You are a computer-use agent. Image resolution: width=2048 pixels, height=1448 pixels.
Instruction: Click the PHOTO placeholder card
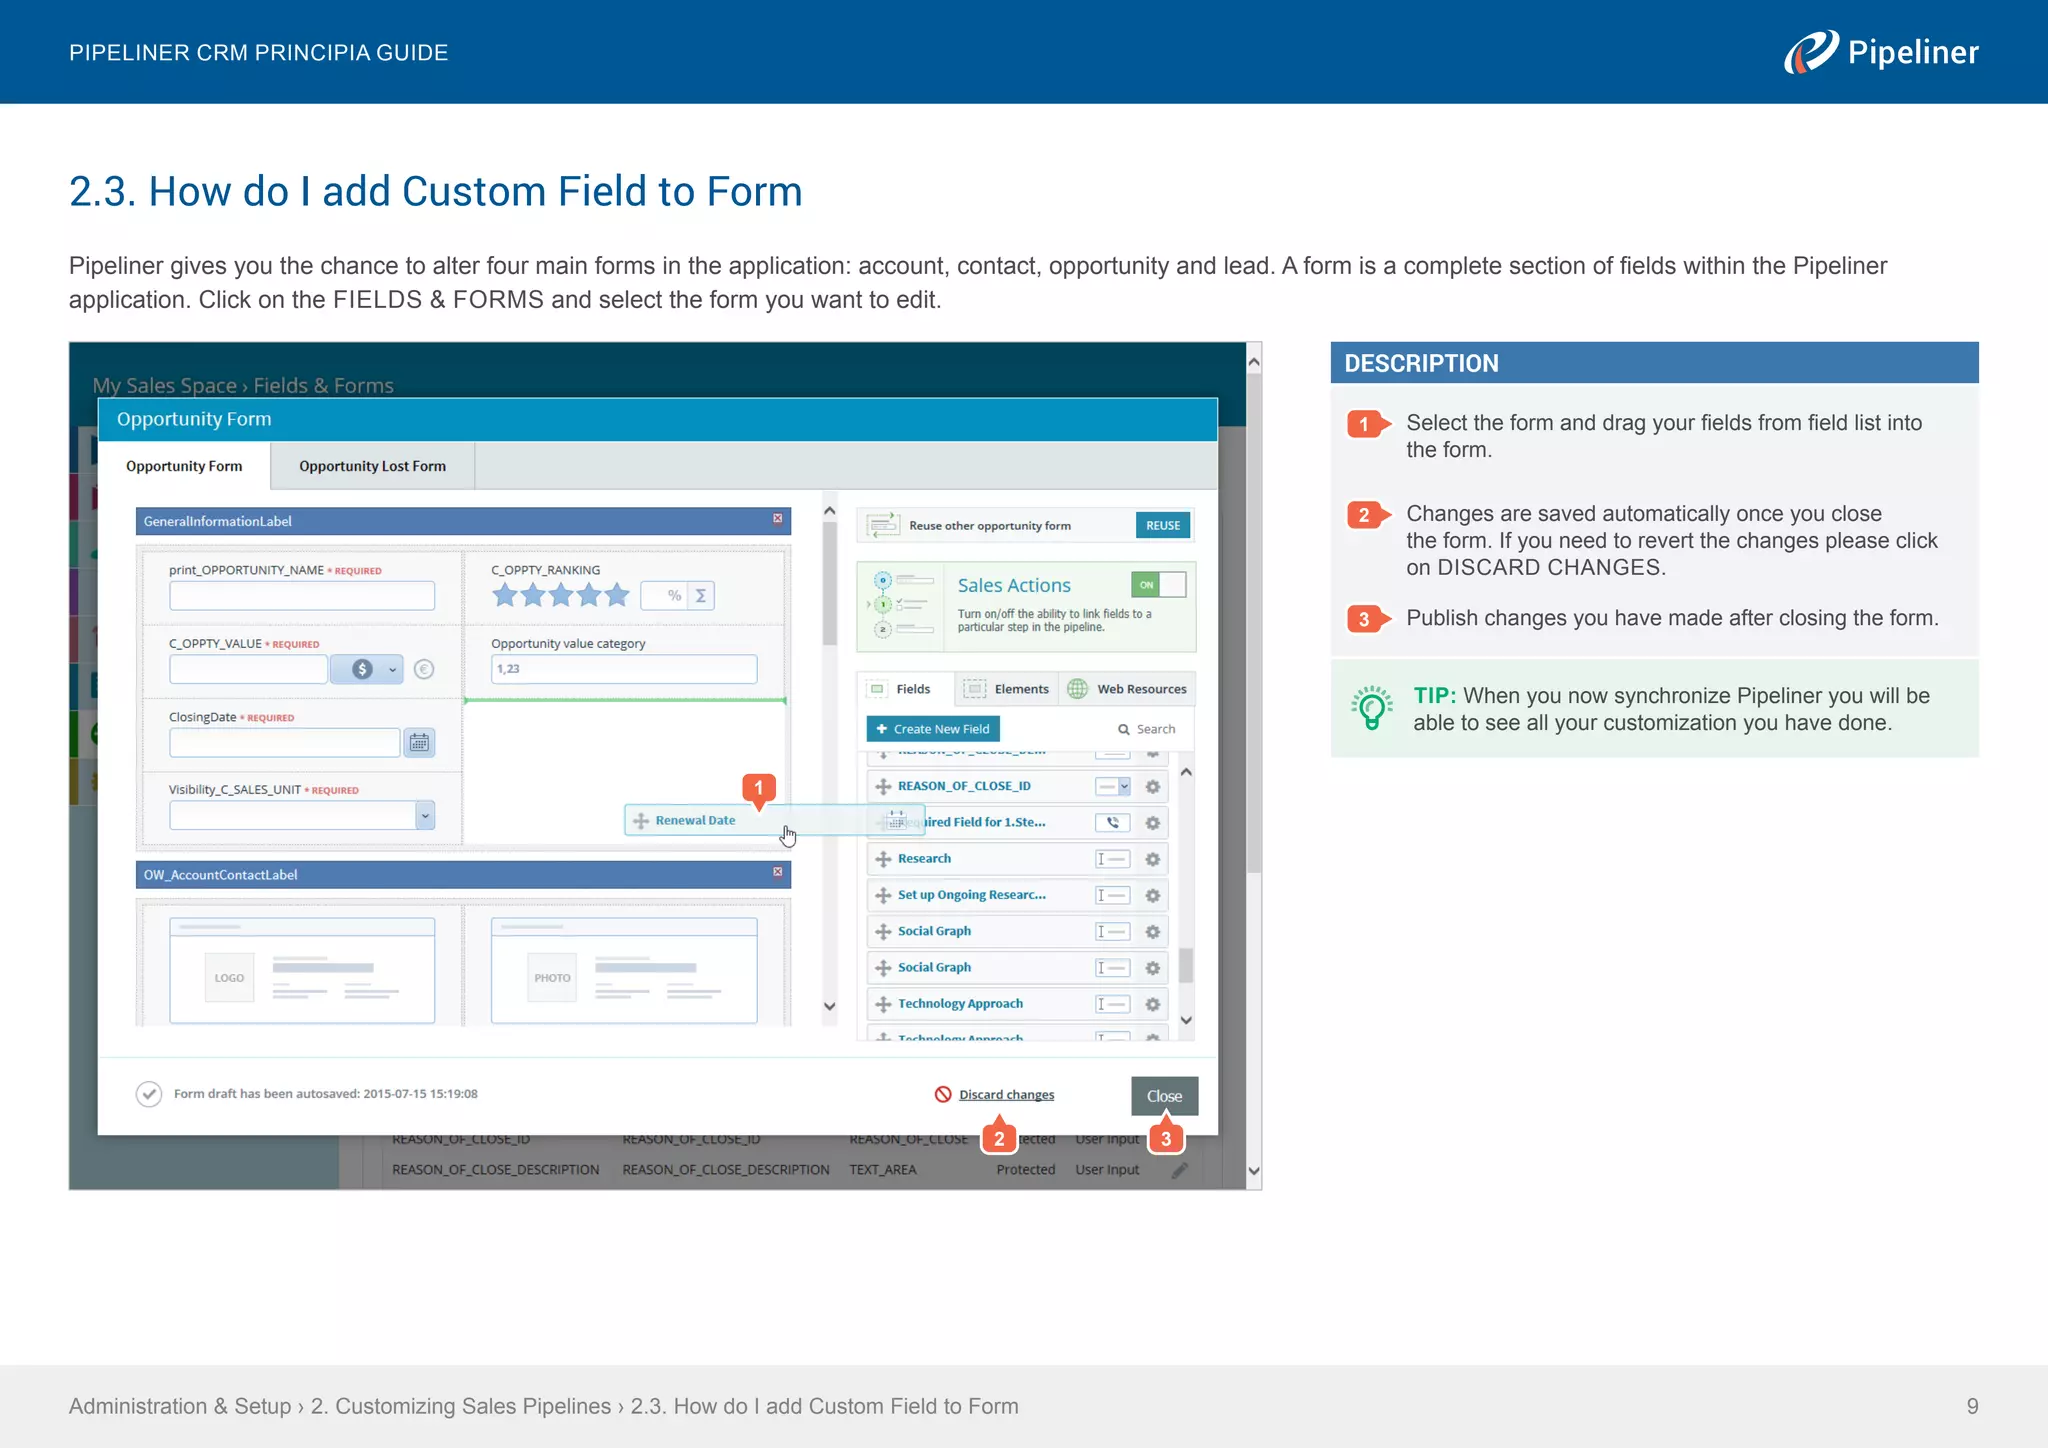624,970
